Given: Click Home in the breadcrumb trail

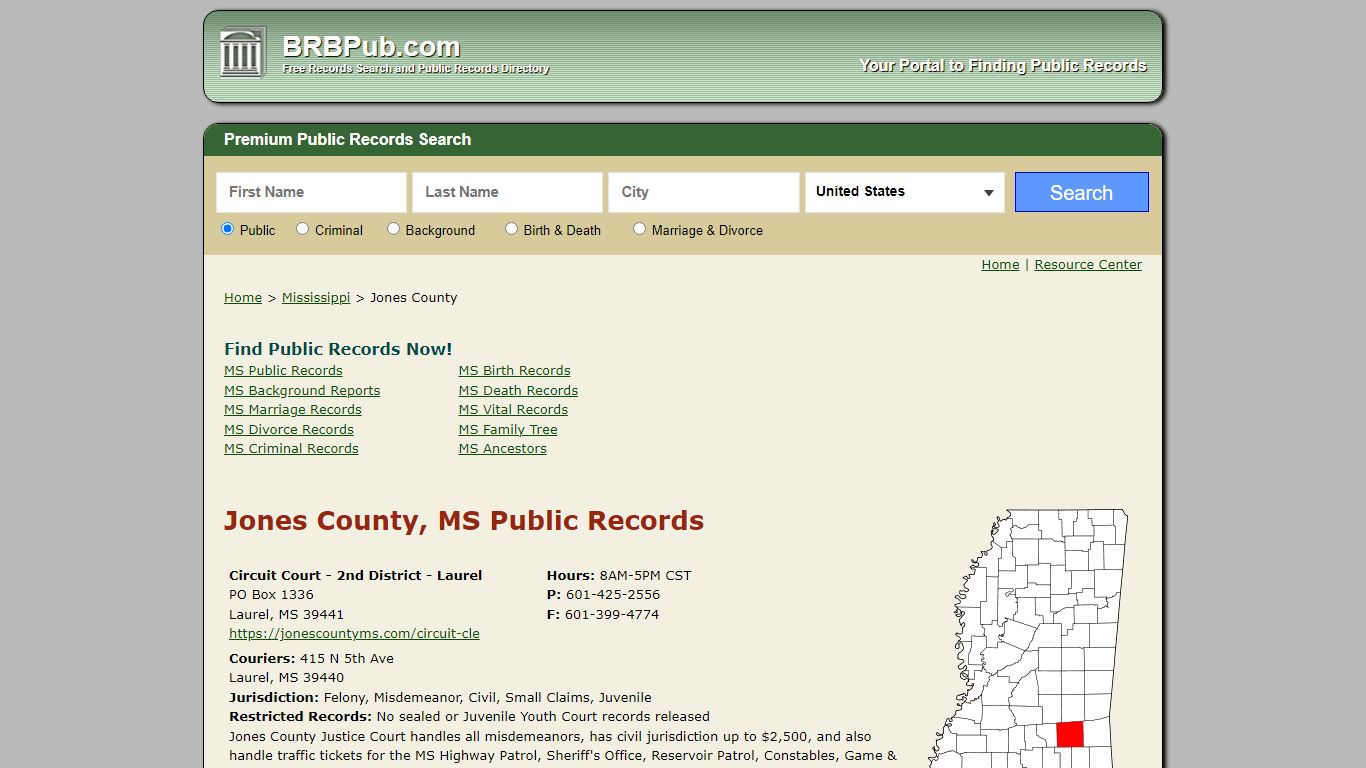Looking at the screenshot, I should [243, 298].
